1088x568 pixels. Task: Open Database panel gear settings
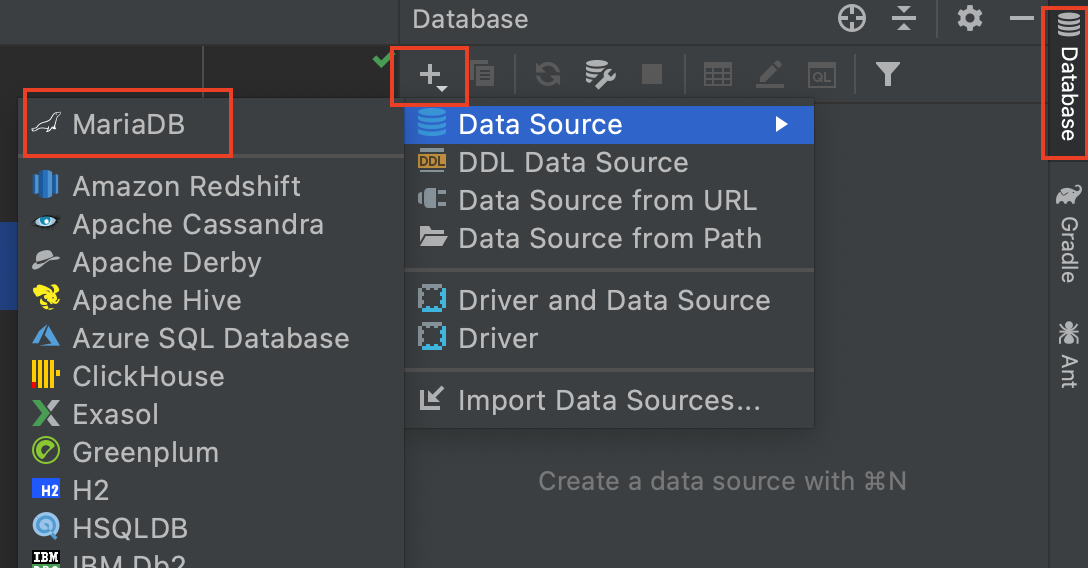click(x=969, y=18)
